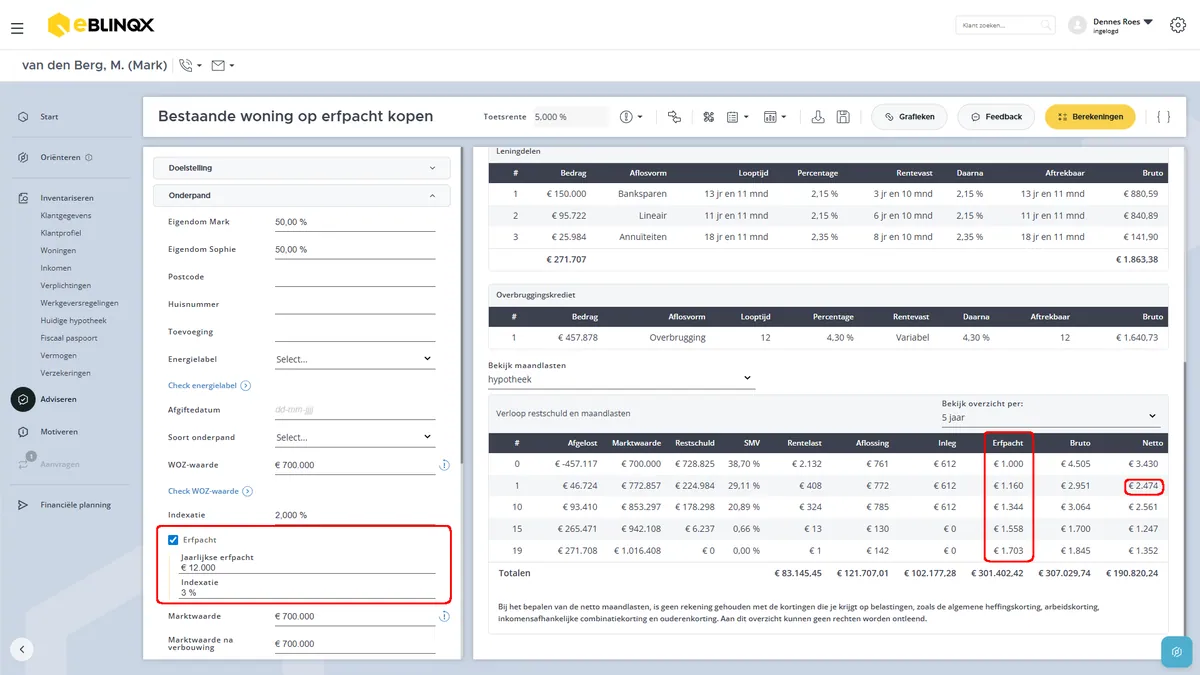
Task: Expand the Doelstelling section
Action: pyautogui.click(x=302, y=168)
